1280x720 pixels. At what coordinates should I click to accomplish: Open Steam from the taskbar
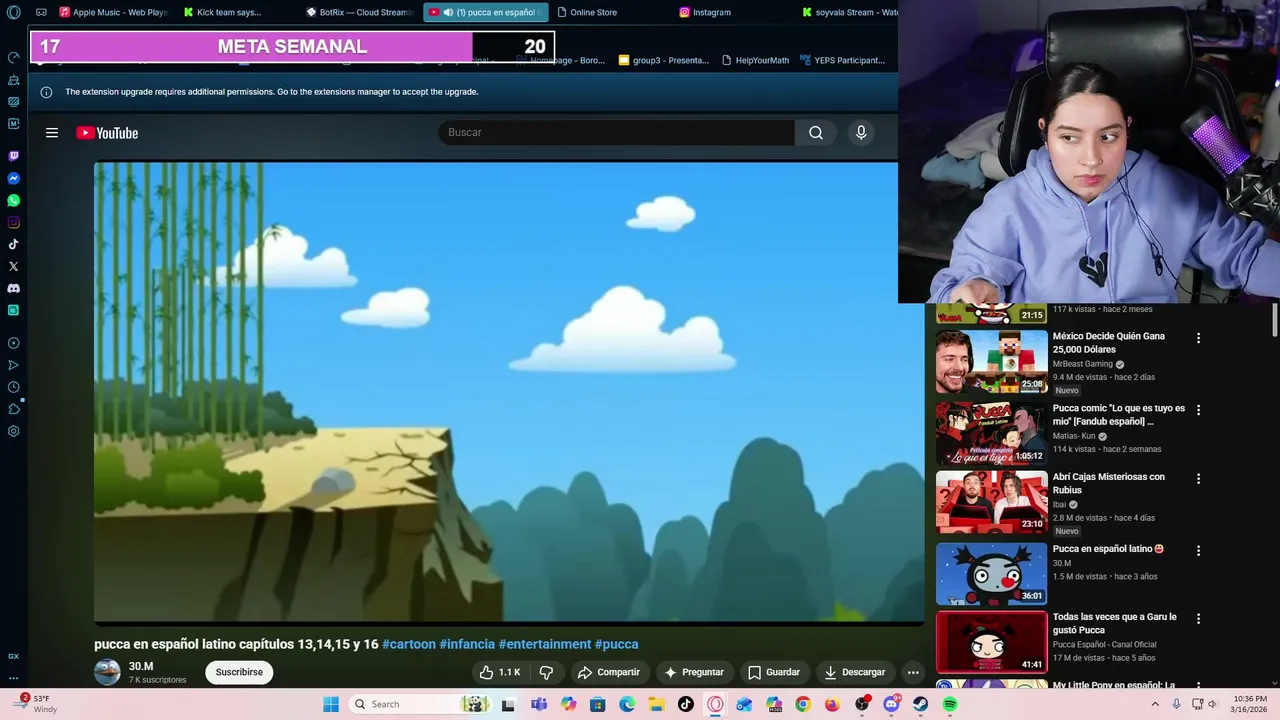pos(920,704)
